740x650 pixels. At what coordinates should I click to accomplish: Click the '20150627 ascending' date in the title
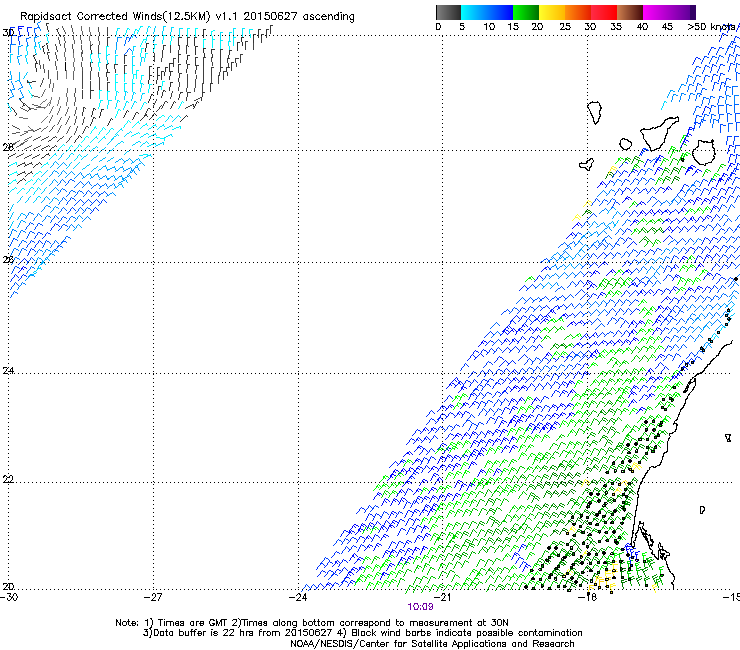[x=299, y=16]
